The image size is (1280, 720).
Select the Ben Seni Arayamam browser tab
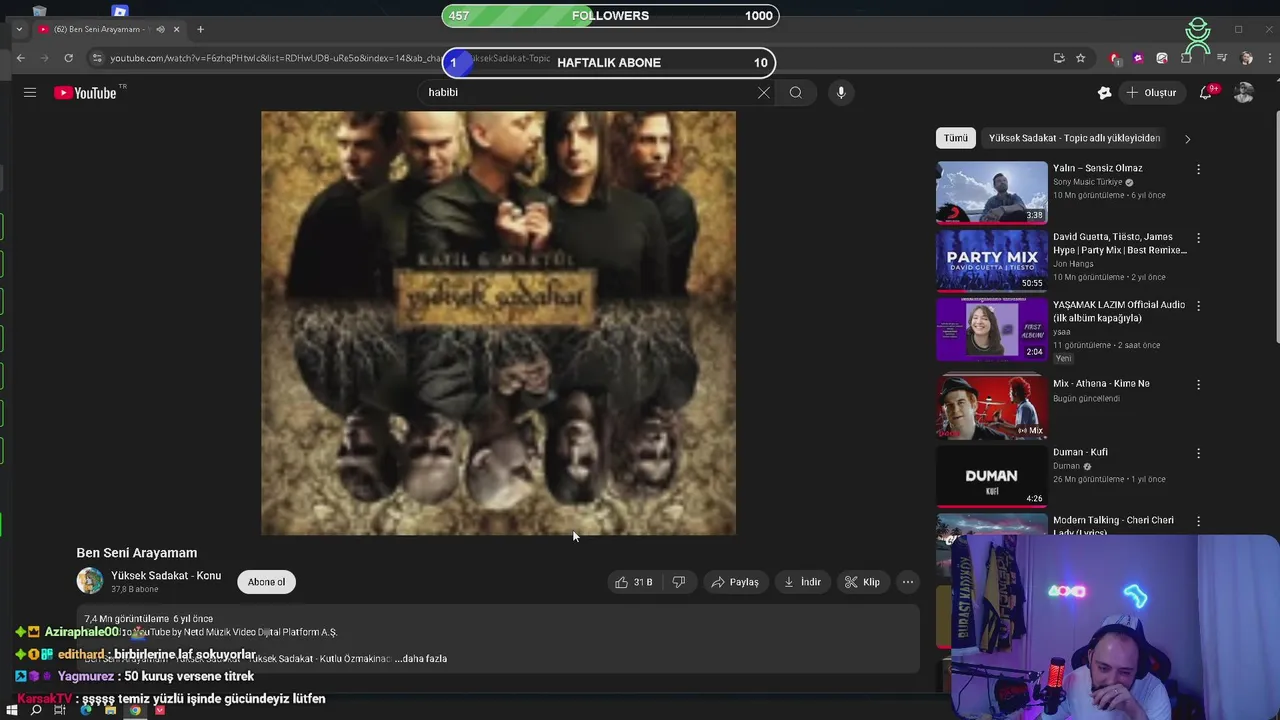coord(109,29)
